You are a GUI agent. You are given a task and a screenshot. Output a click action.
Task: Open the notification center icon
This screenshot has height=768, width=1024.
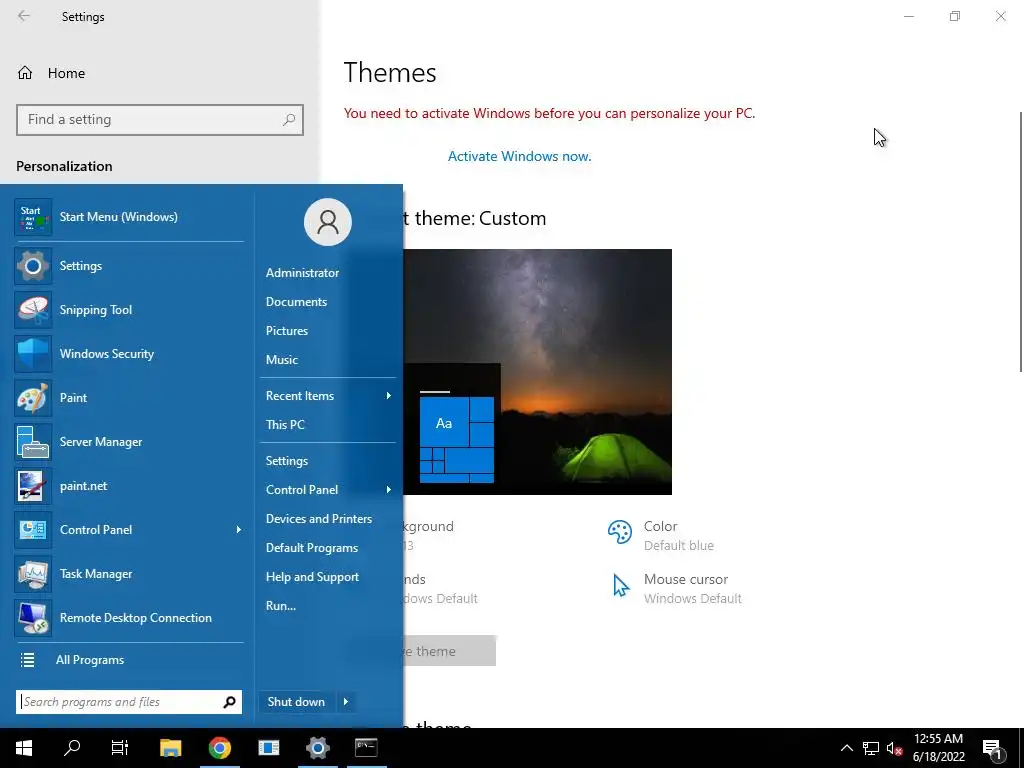pos(993,750)
